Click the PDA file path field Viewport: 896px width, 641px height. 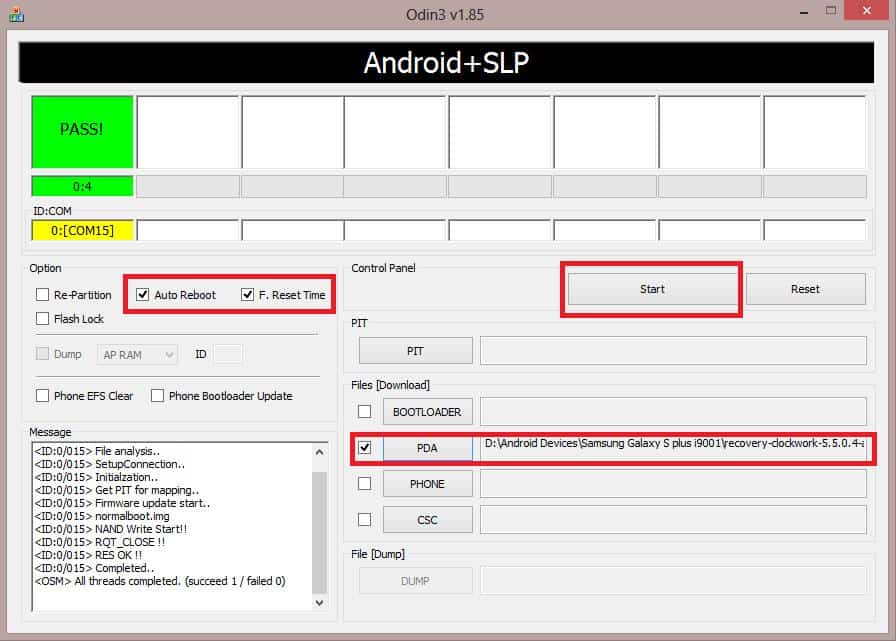[673, 448]
